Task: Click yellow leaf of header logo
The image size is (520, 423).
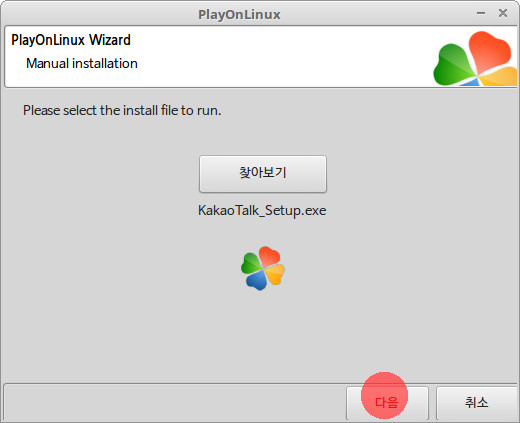Action: (x=499, y=77)
